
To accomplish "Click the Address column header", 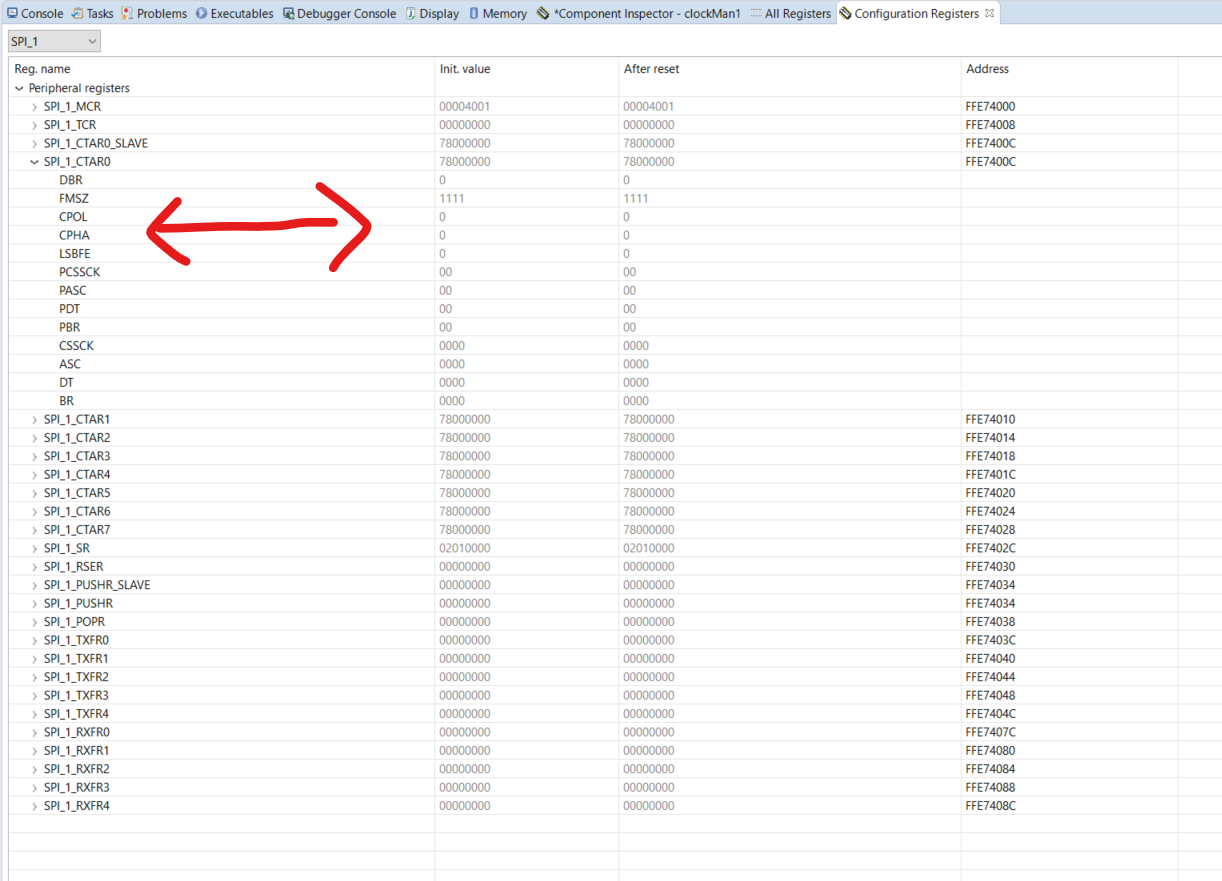I will [x=985, y=68].
